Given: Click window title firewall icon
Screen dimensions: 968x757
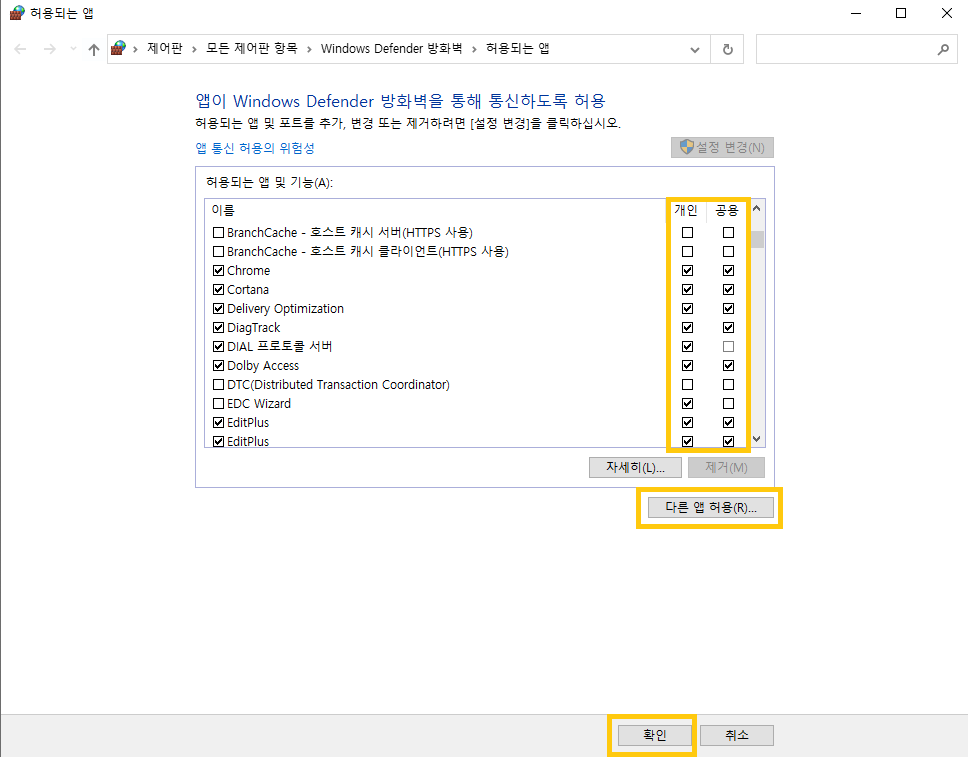Looking at the screenshot, I should click(17, 13).
